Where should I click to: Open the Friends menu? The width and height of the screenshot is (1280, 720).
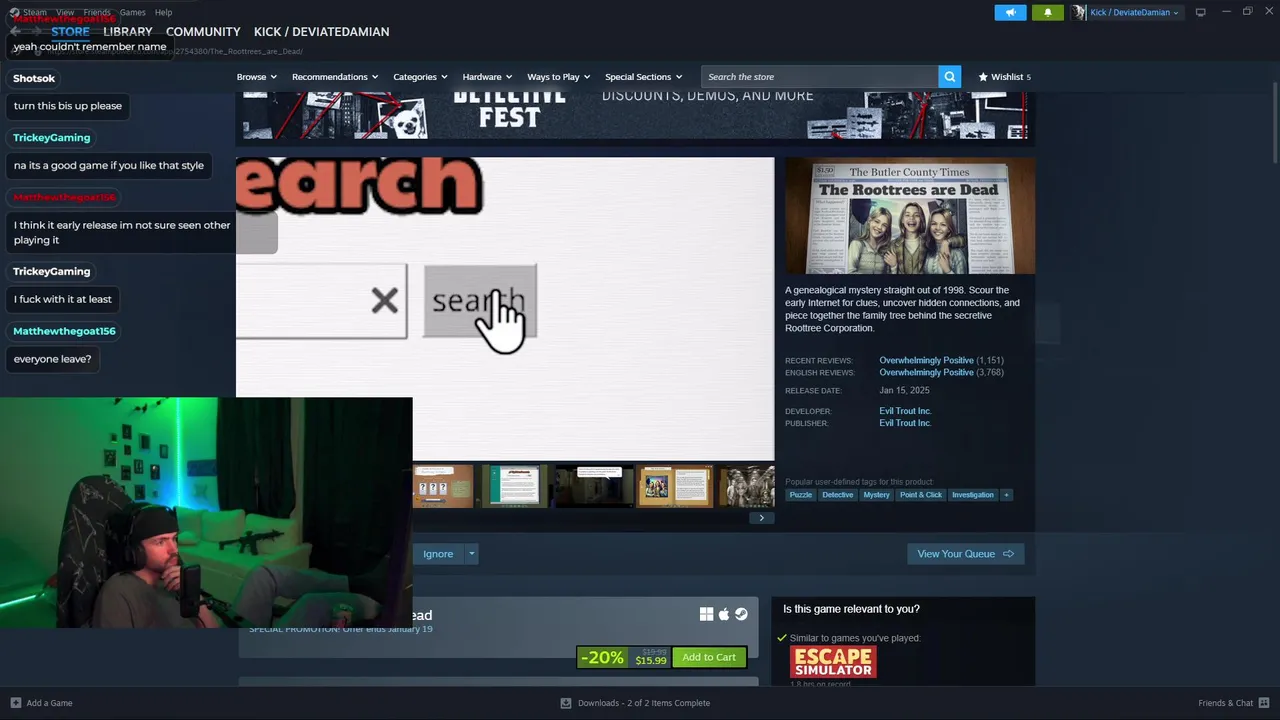(97, 12)
